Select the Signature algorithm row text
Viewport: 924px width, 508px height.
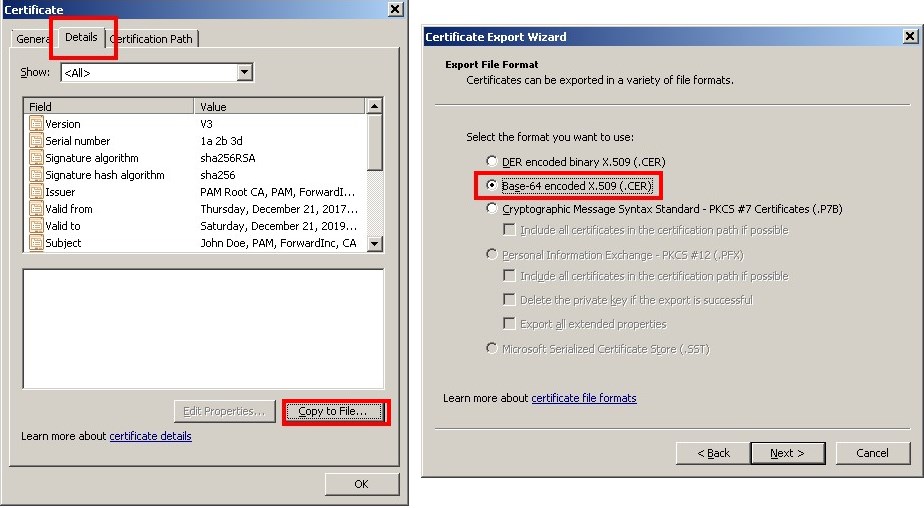click(x=92, y=158)
